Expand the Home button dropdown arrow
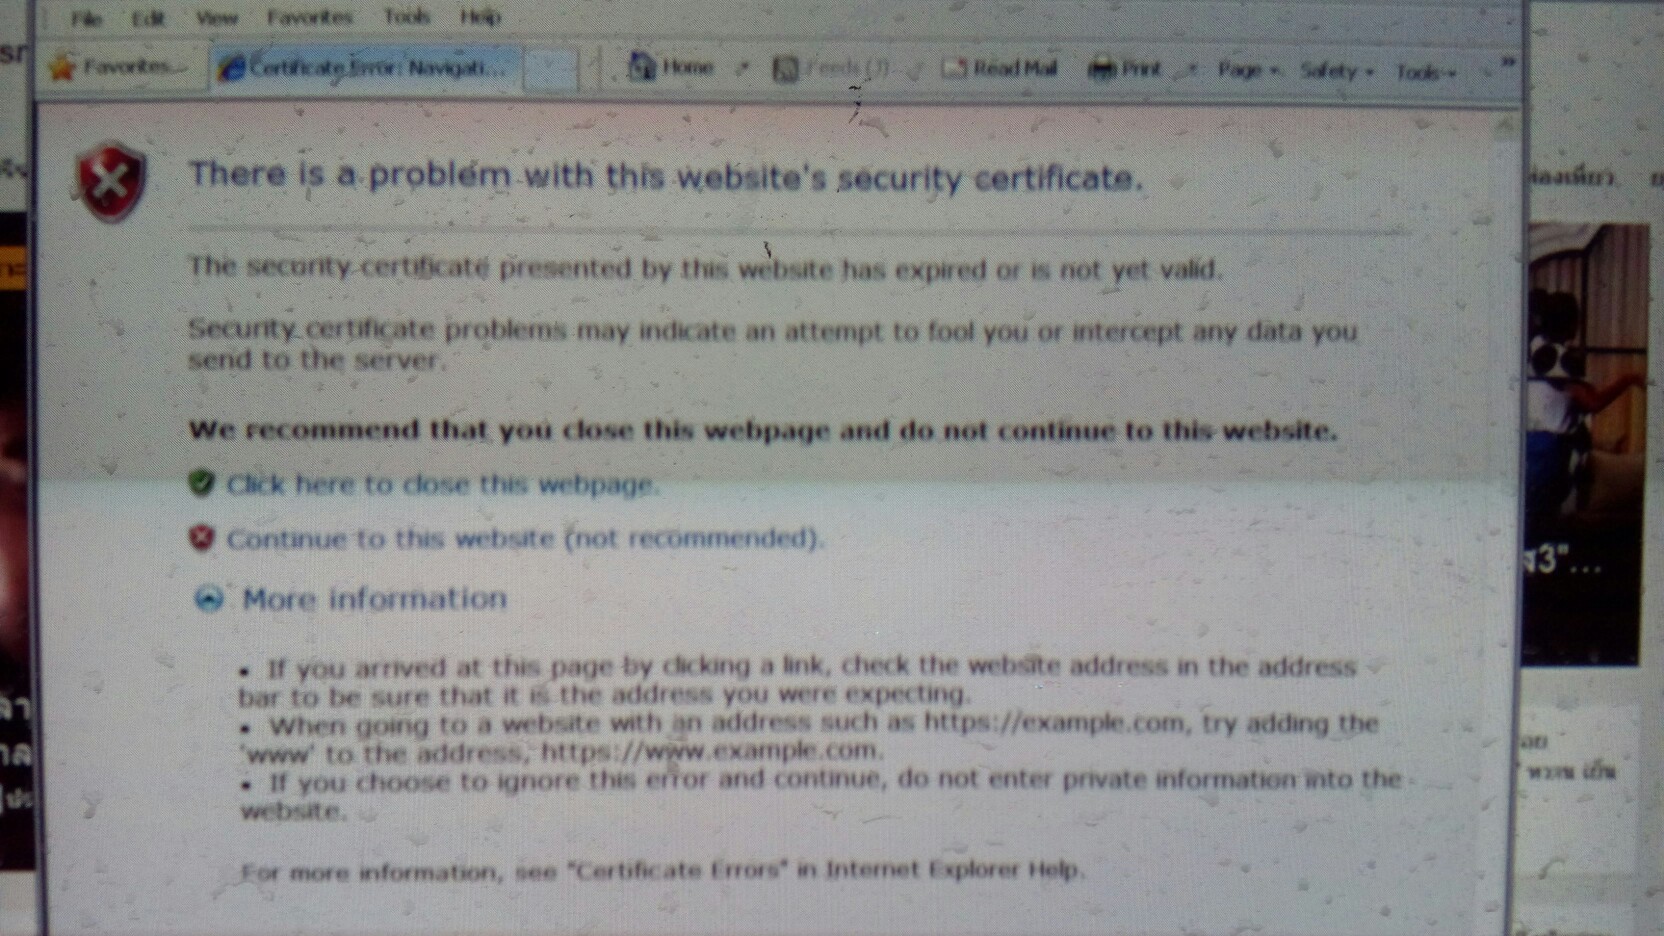 click(x=743, y=68)
